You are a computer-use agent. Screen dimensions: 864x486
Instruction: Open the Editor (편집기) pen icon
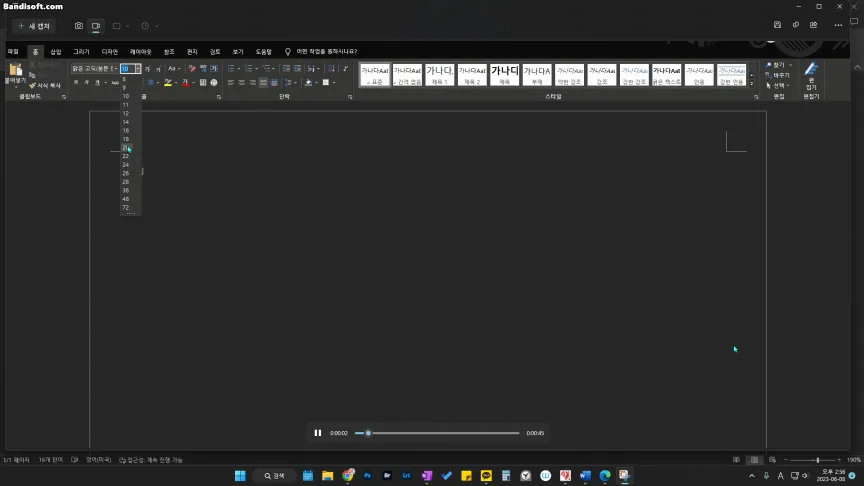[811, 69]
